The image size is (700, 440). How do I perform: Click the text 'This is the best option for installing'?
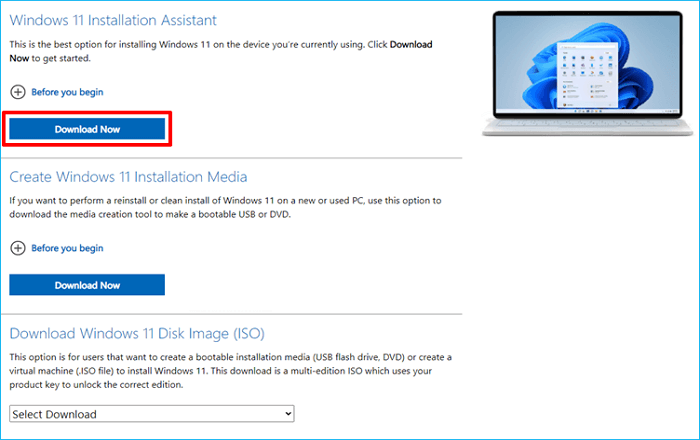(x=83, y=45)
